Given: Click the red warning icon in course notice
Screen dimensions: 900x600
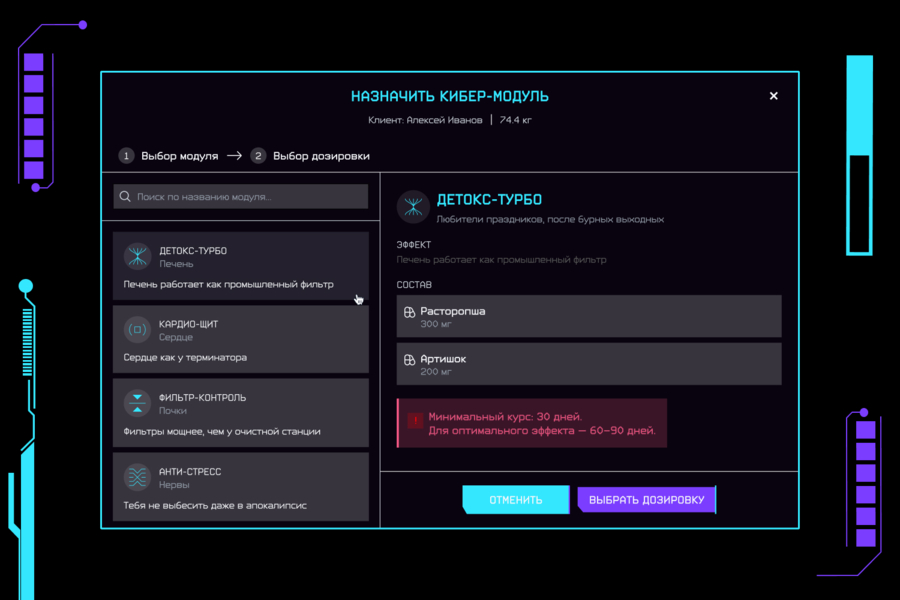Looking at the screenshot, I should pos(415,420).
